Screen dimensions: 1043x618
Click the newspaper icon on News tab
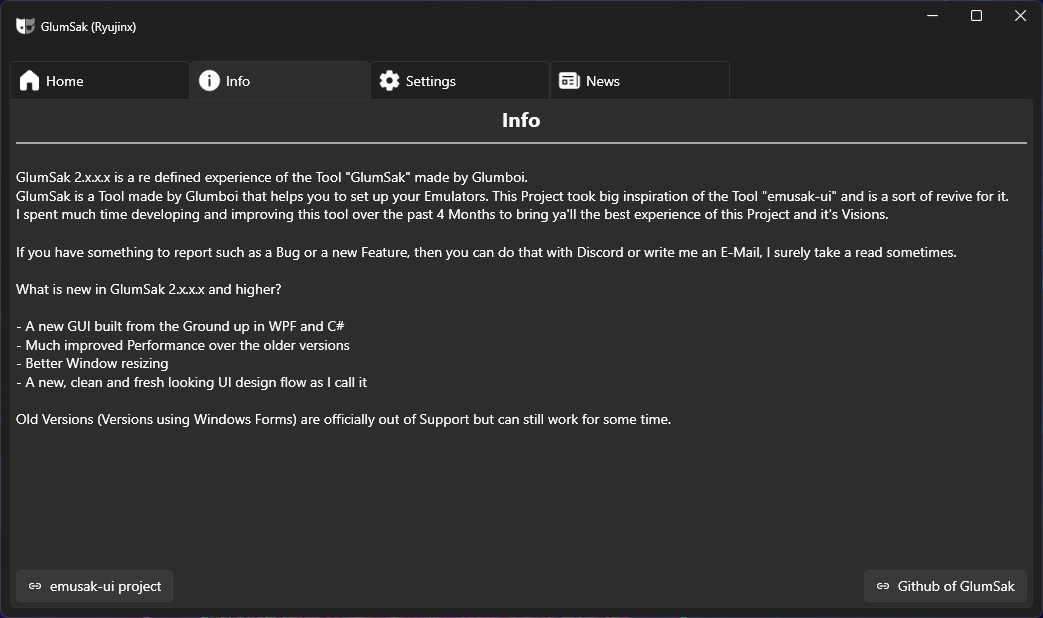pos(569,80)
